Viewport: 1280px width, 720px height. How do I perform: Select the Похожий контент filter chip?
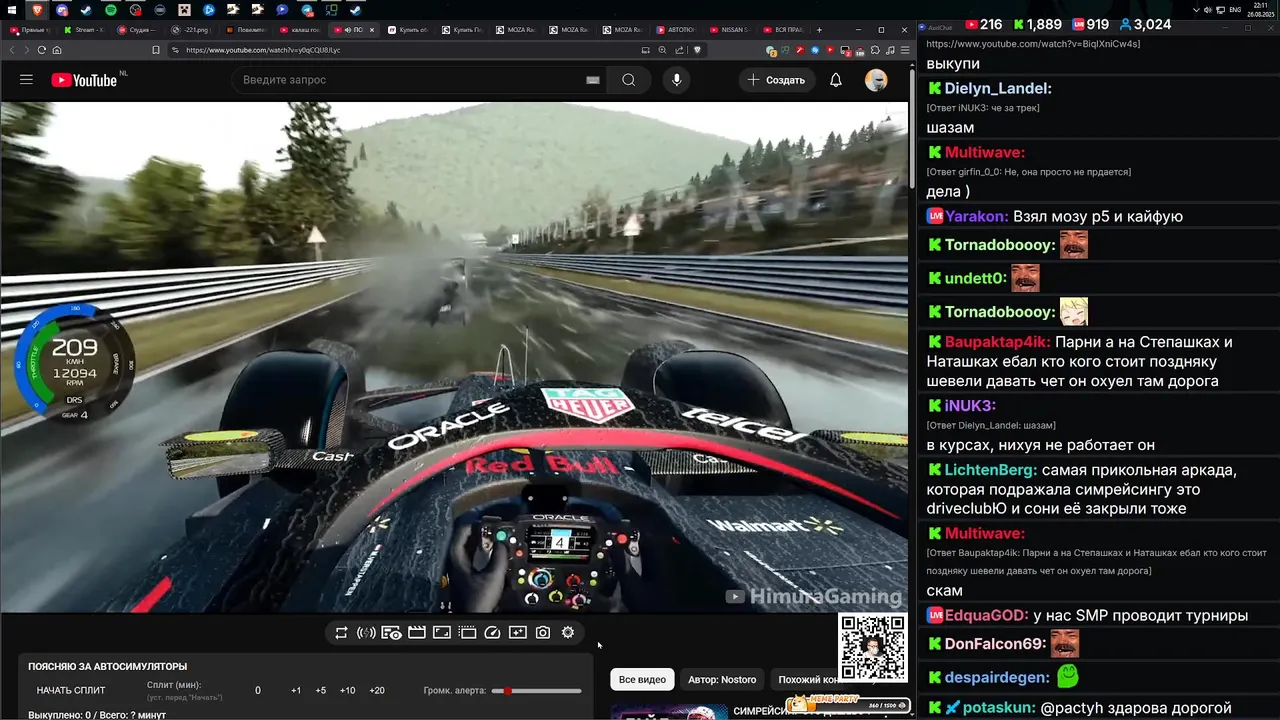(806, 680)
